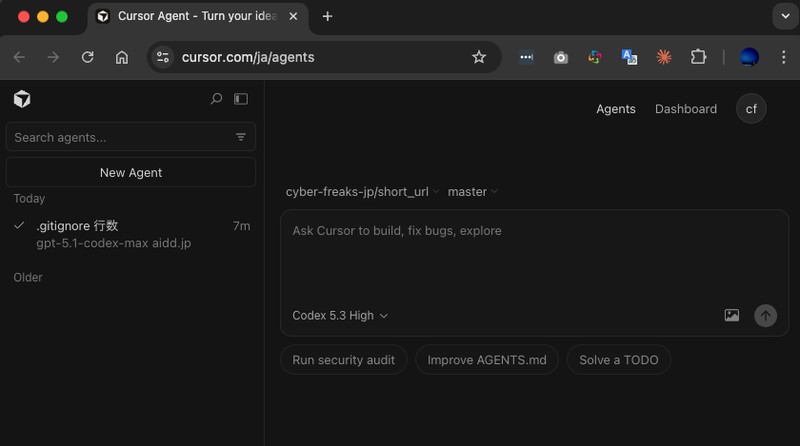This screenshot has width=800, height=446.
Task: Attach an image with the picture icon
Action: [732, 315]
